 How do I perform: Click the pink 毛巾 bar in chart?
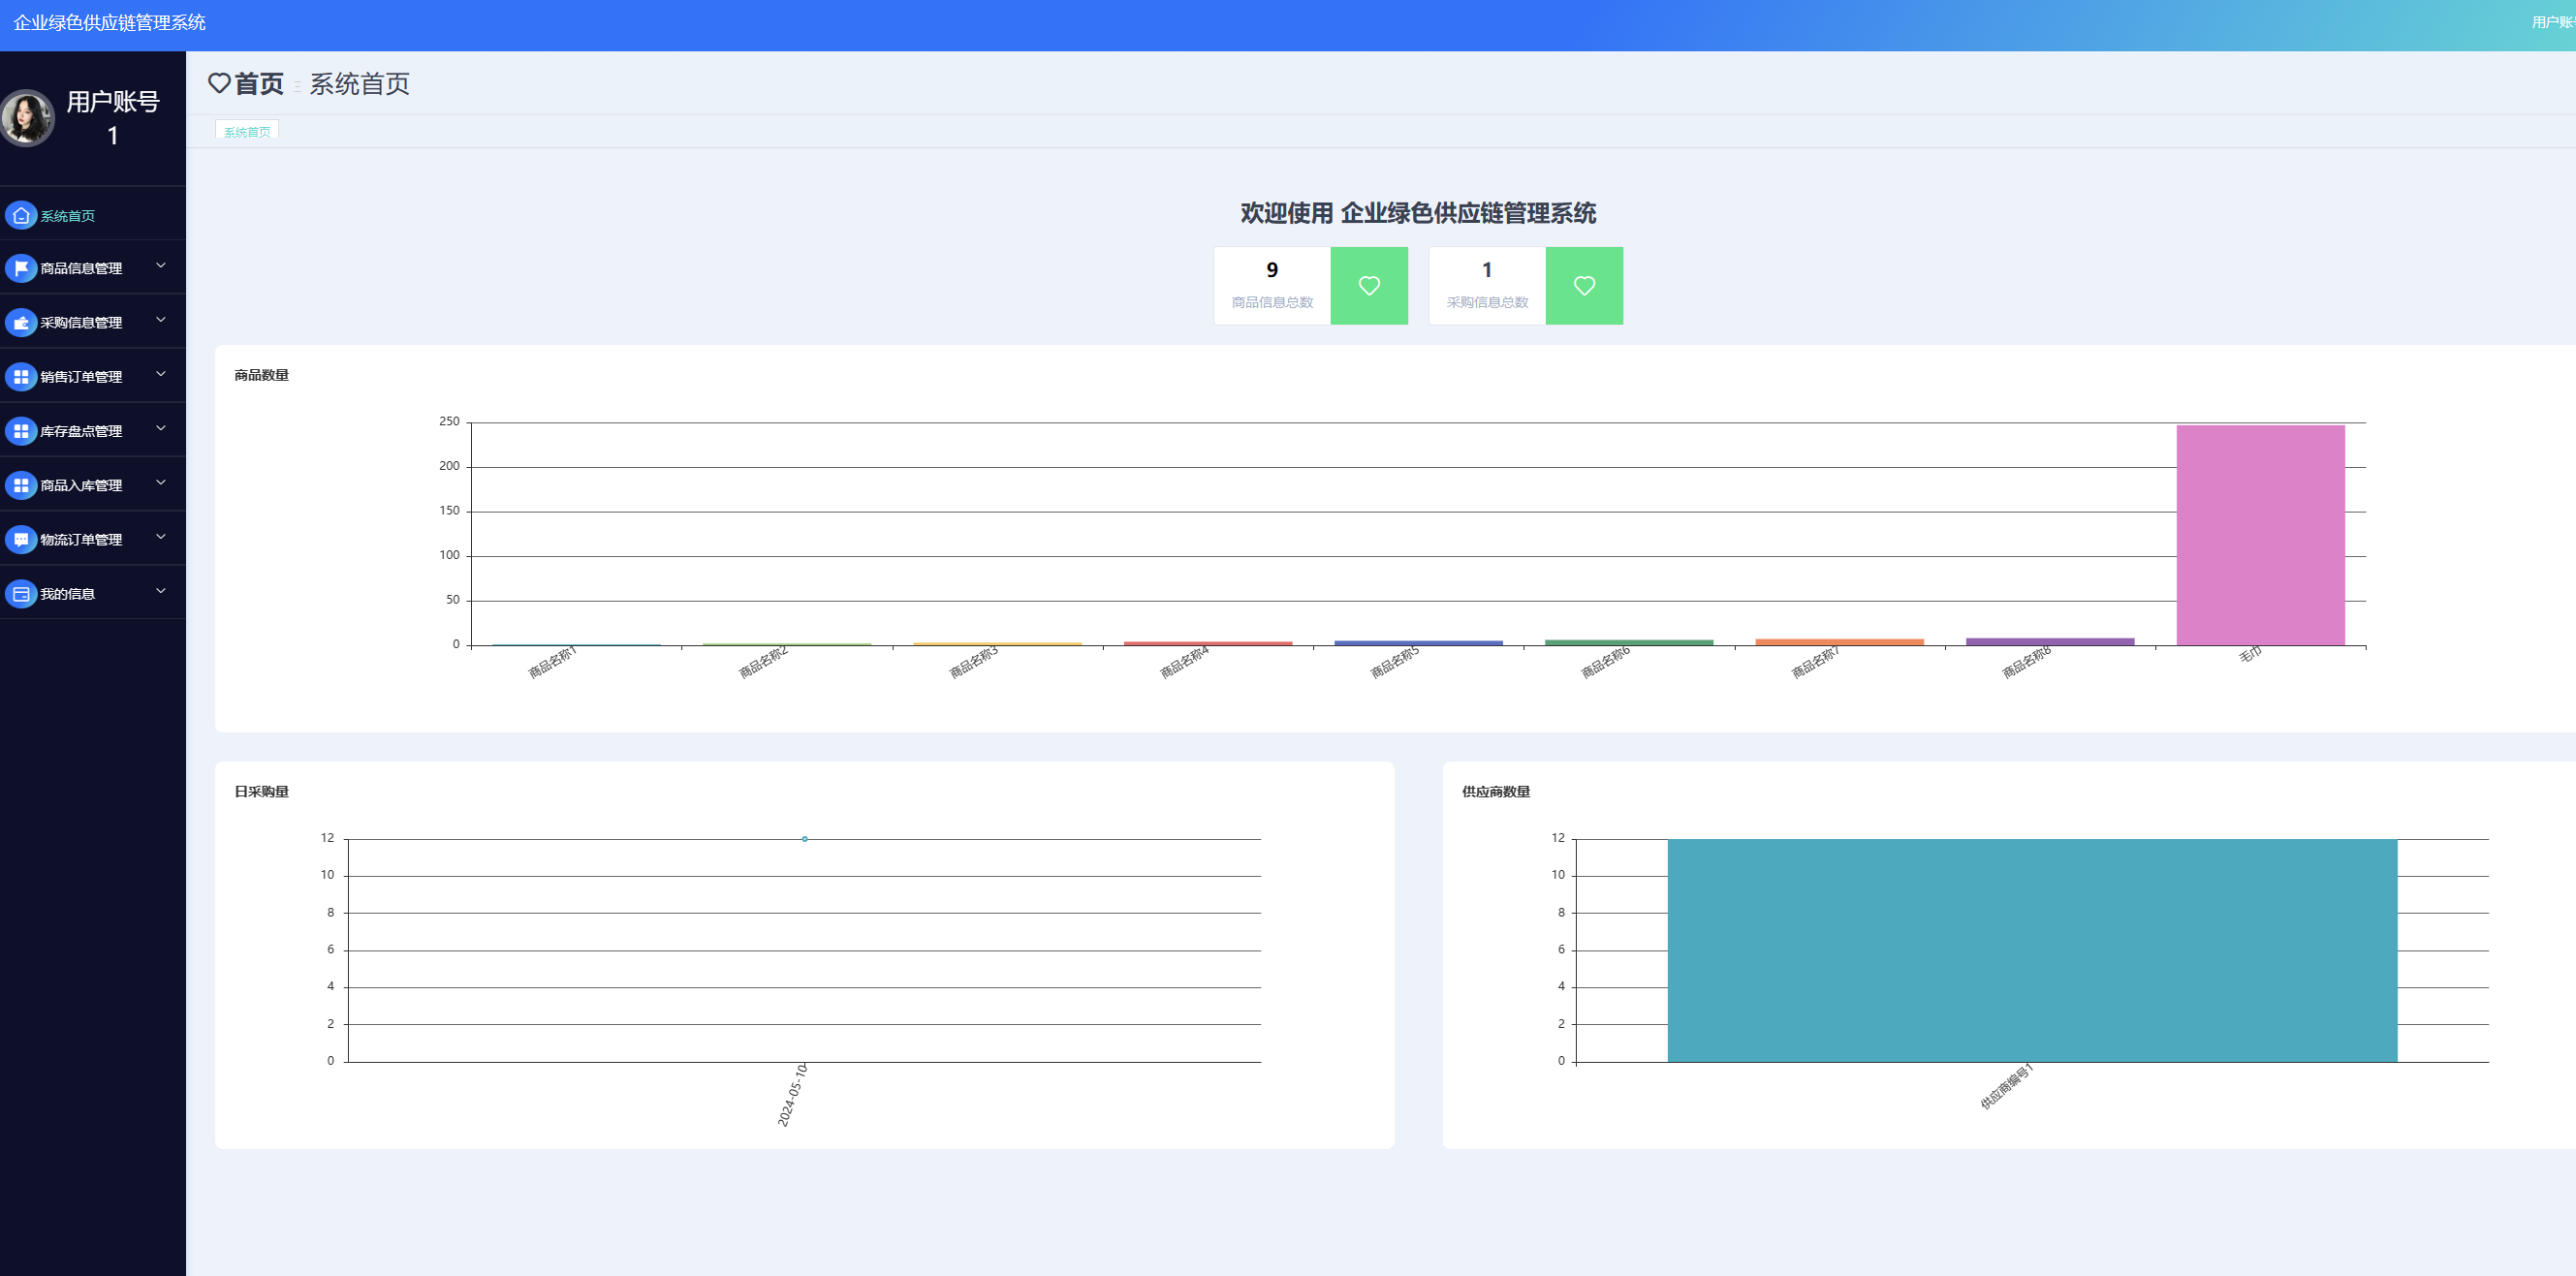click(x=2260, y=535)
